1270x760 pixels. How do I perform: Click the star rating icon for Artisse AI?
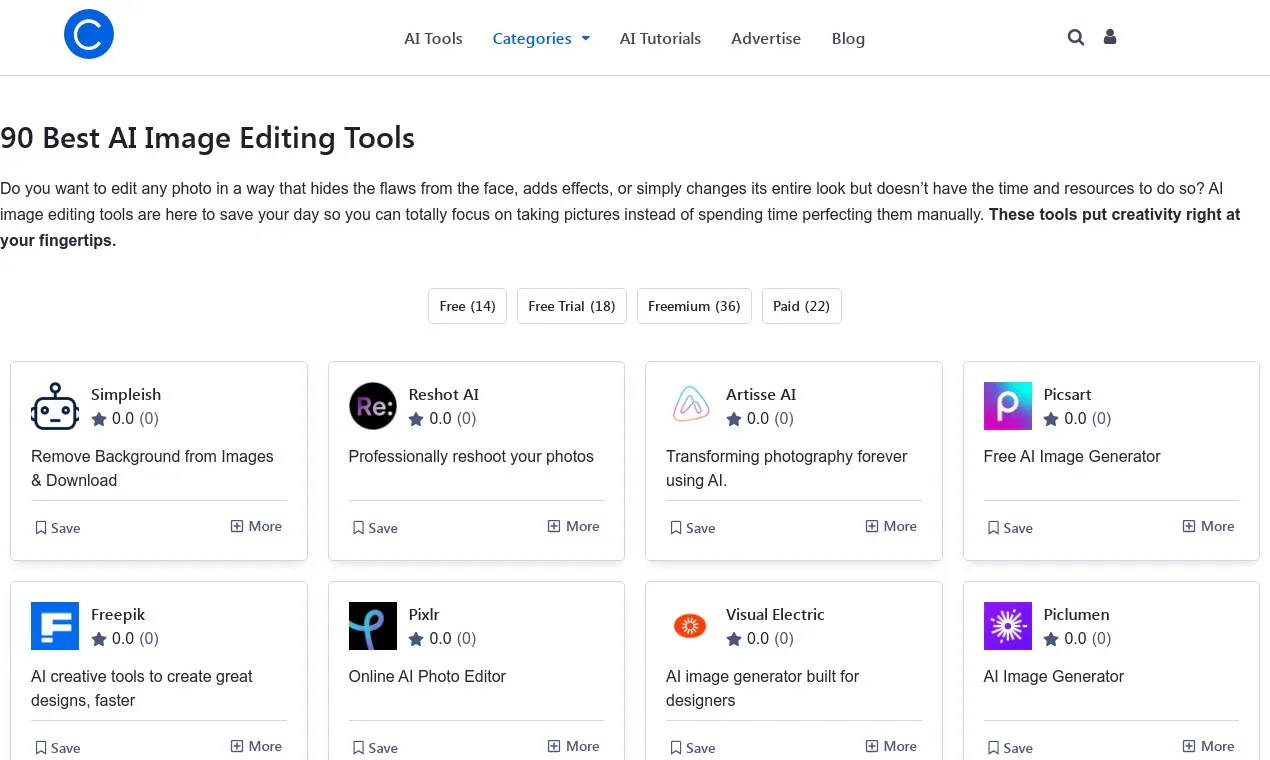coord(734,419)
